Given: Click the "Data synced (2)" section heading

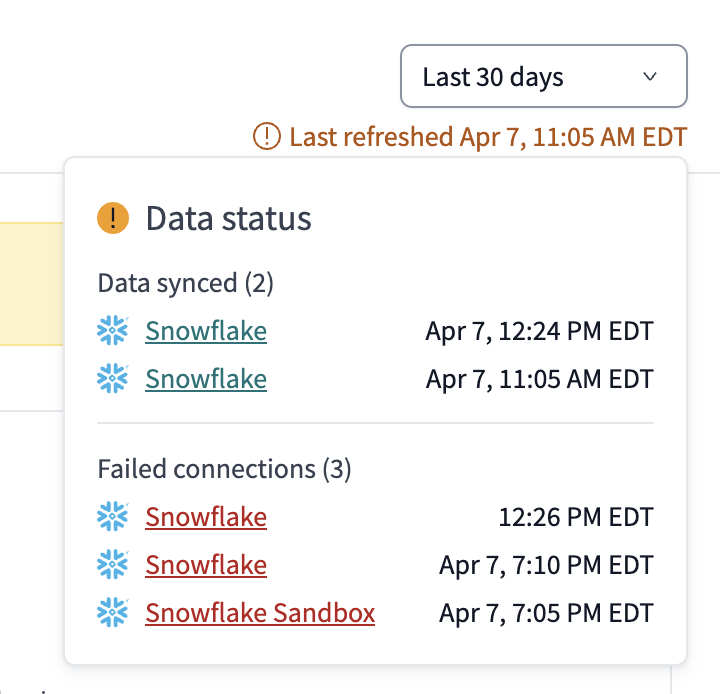Looking at the screenshot, I should [x=185, y=283].
